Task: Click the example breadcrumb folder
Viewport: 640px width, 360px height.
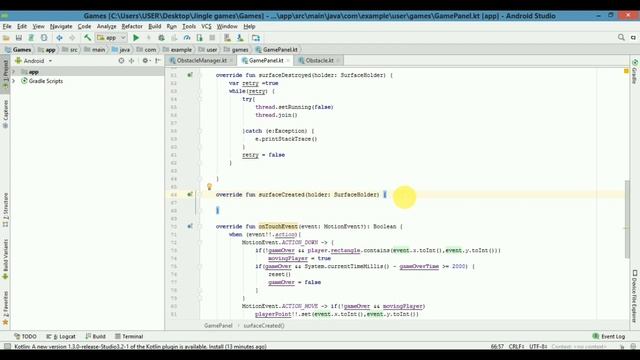Action: tap(177, 49)
